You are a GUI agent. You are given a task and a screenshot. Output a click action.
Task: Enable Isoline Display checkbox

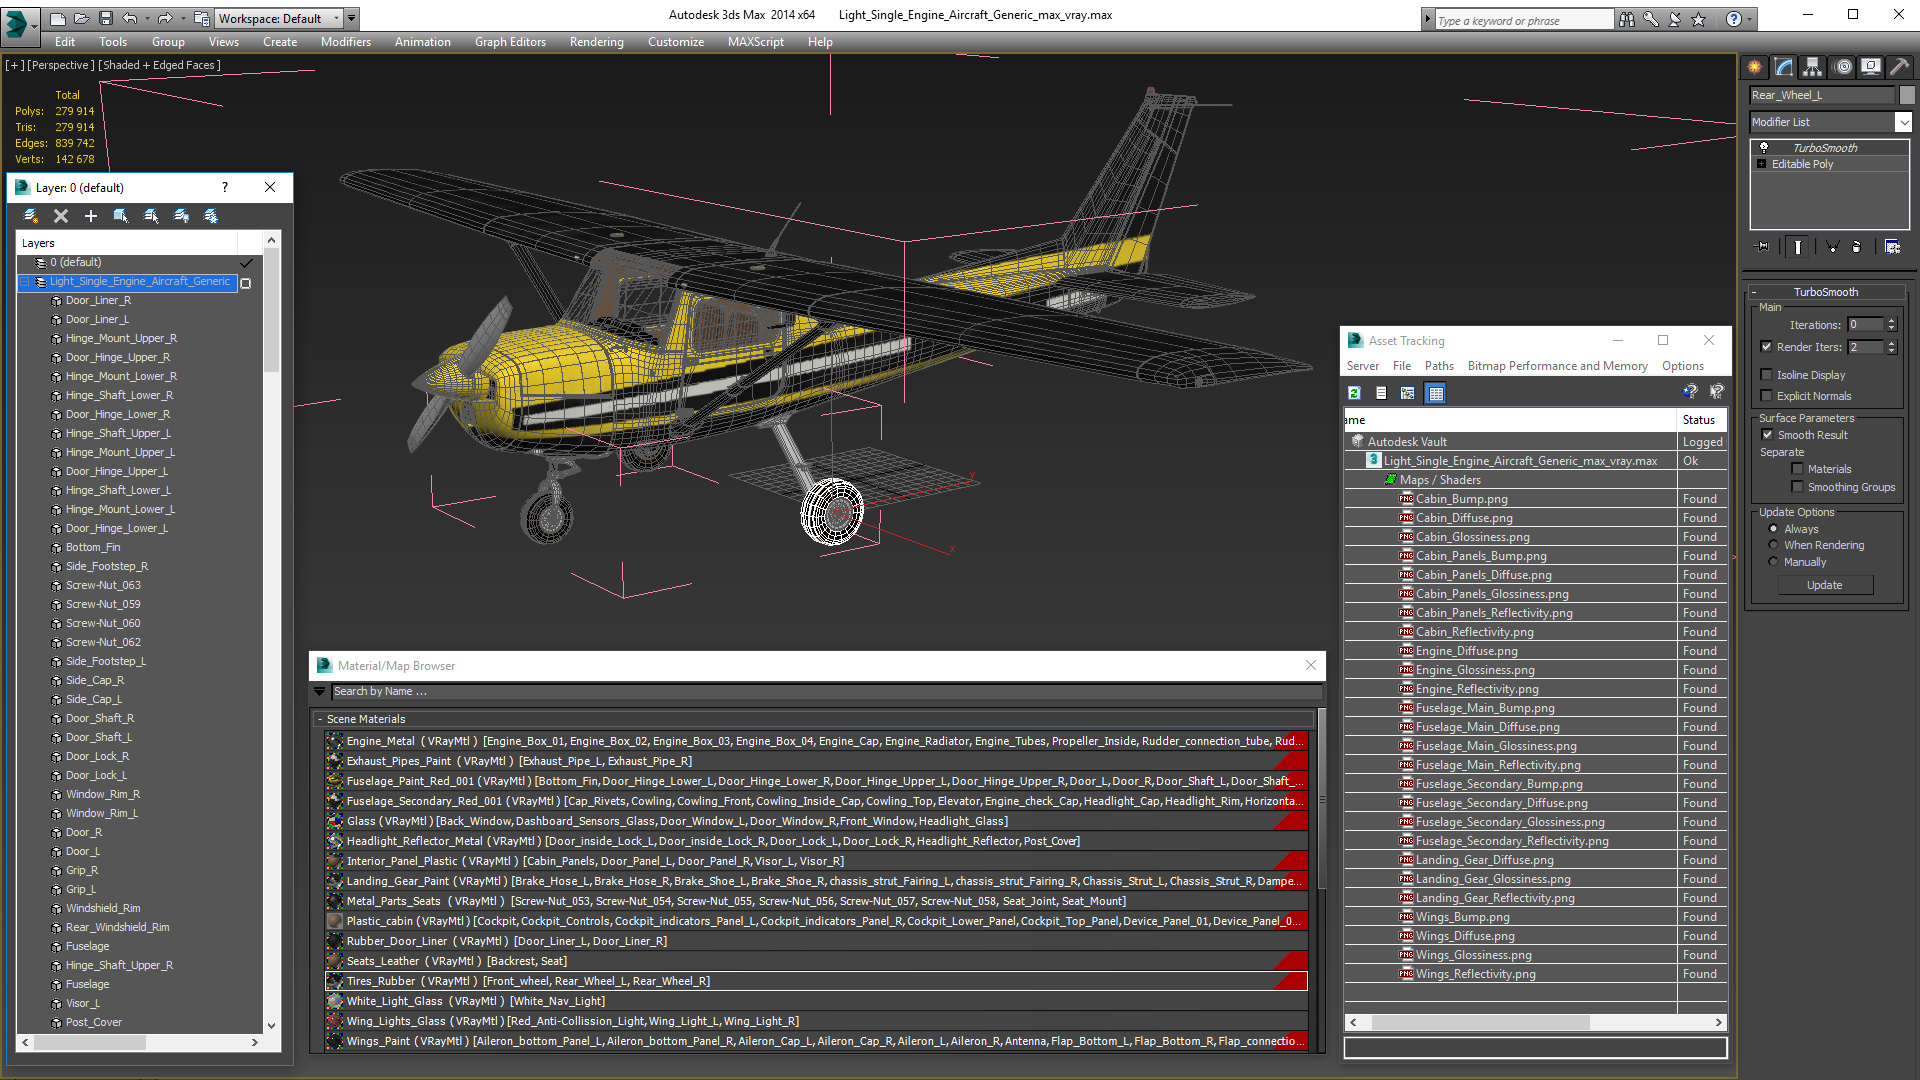tap(1766, 375)
